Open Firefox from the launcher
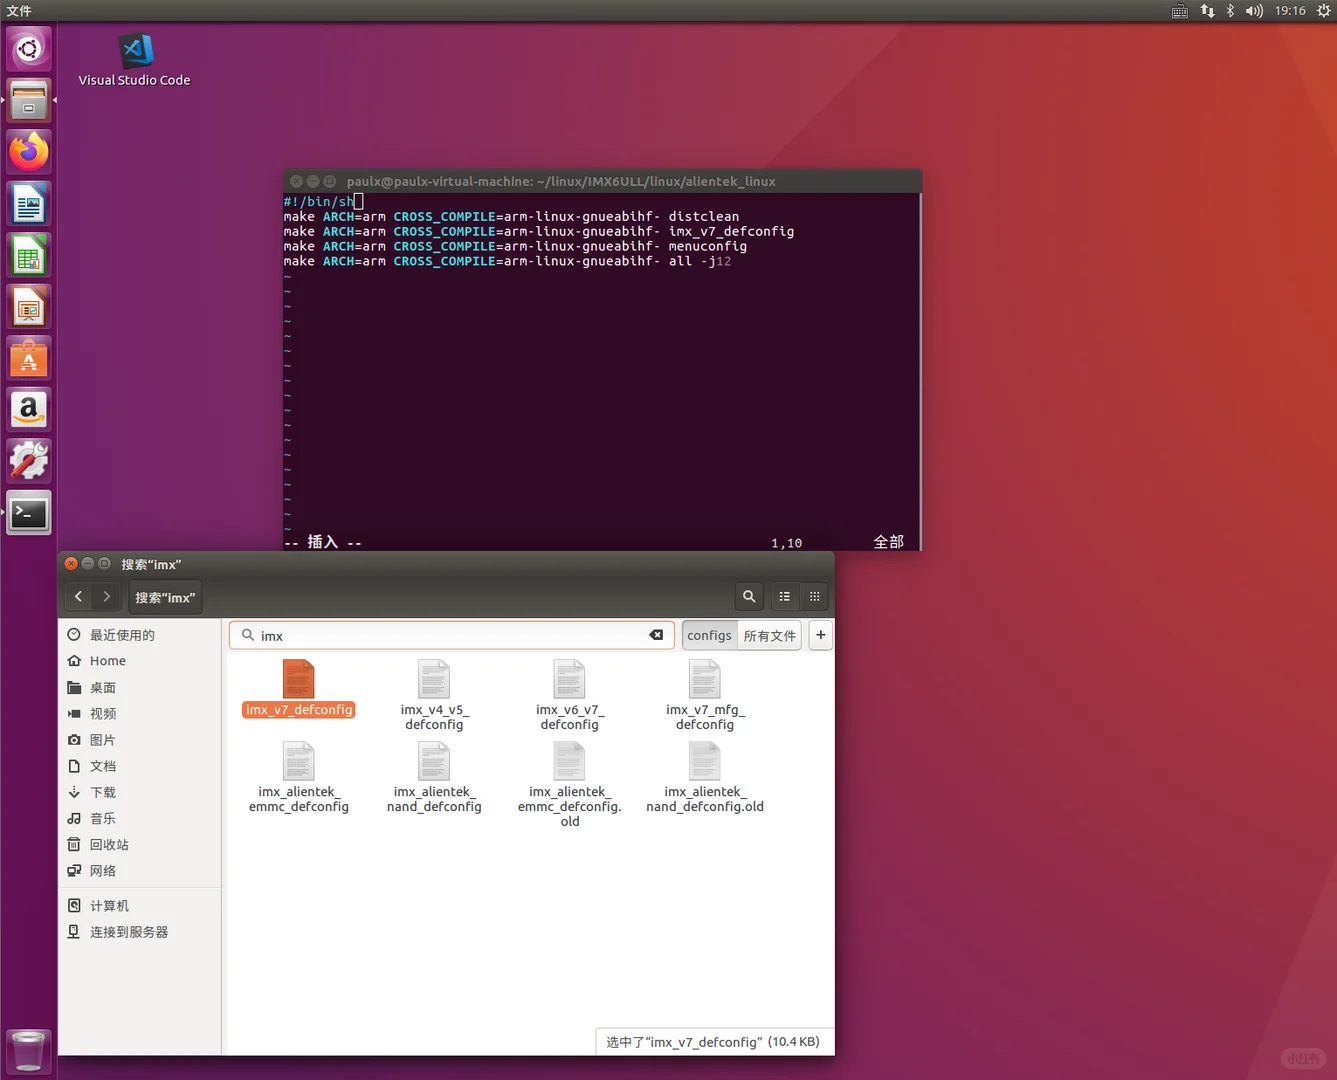 (x=28, y=151)
